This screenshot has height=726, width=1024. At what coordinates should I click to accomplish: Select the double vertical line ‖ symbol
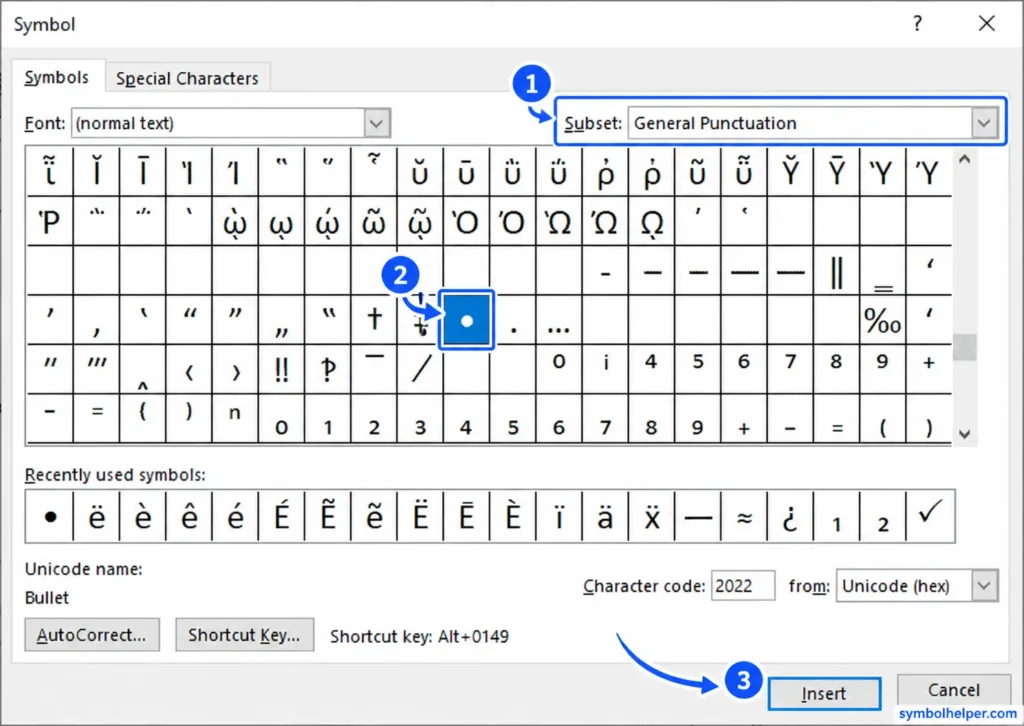pos(836,271)
